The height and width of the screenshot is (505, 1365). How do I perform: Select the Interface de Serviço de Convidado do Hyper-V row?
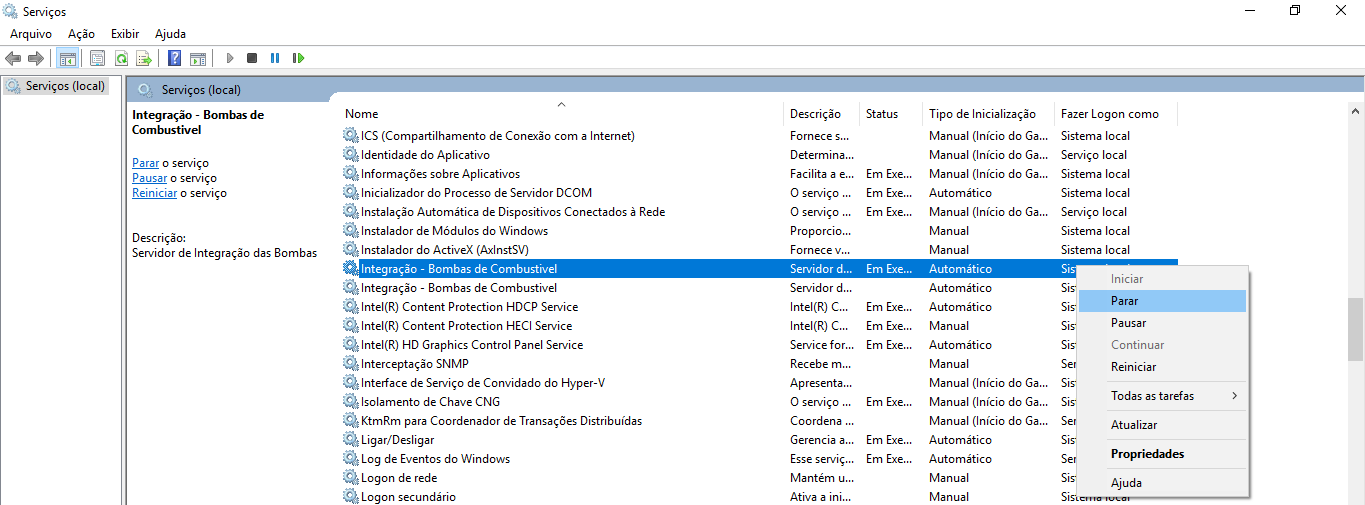[483, 382]
